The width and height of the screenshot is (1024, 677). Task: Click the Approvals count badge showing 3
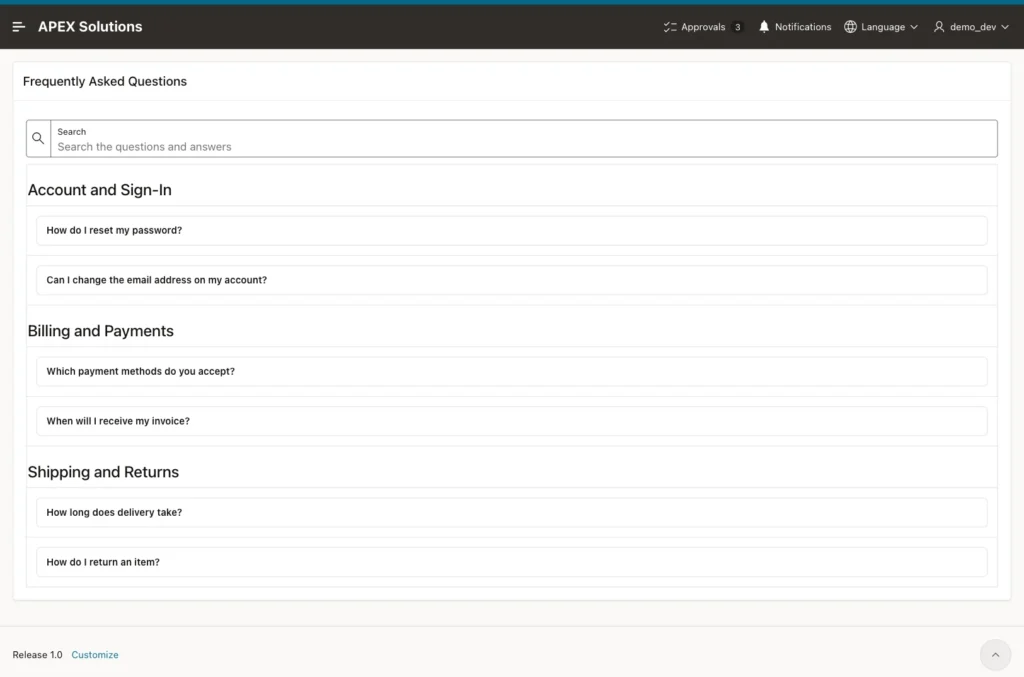(x=737, y=27)
